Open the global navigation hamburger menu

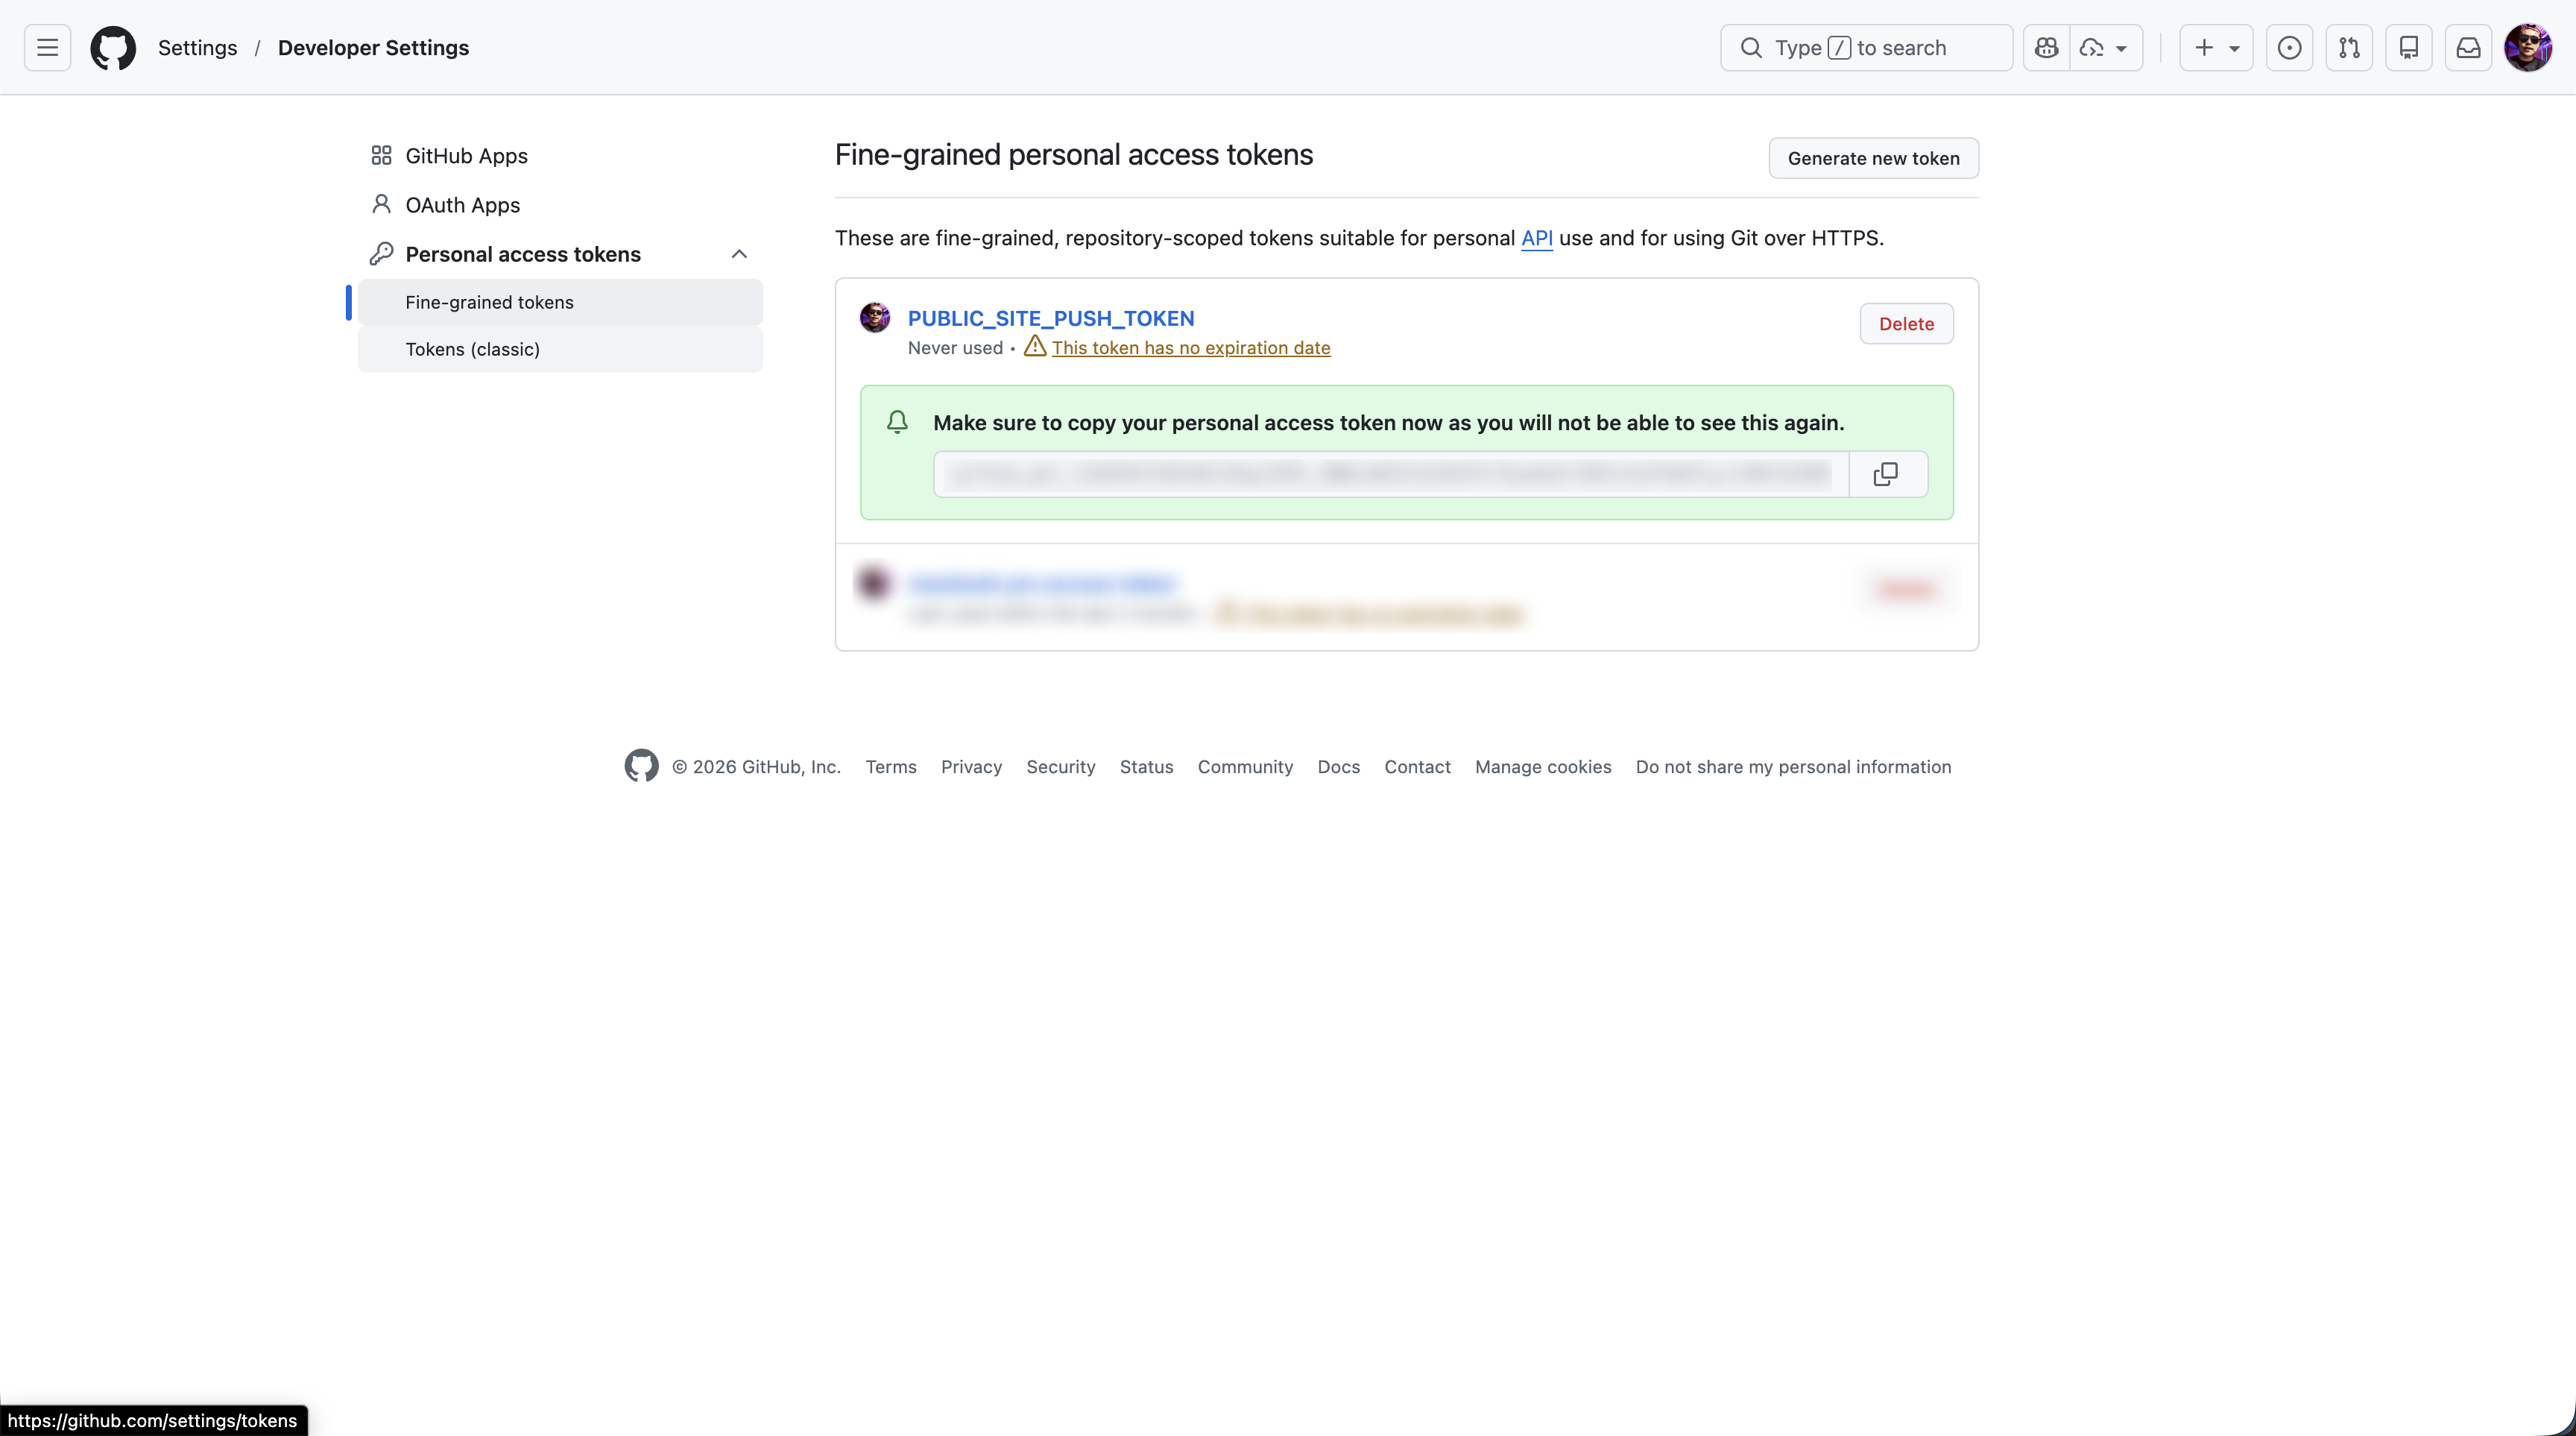[x=47, y=48]
